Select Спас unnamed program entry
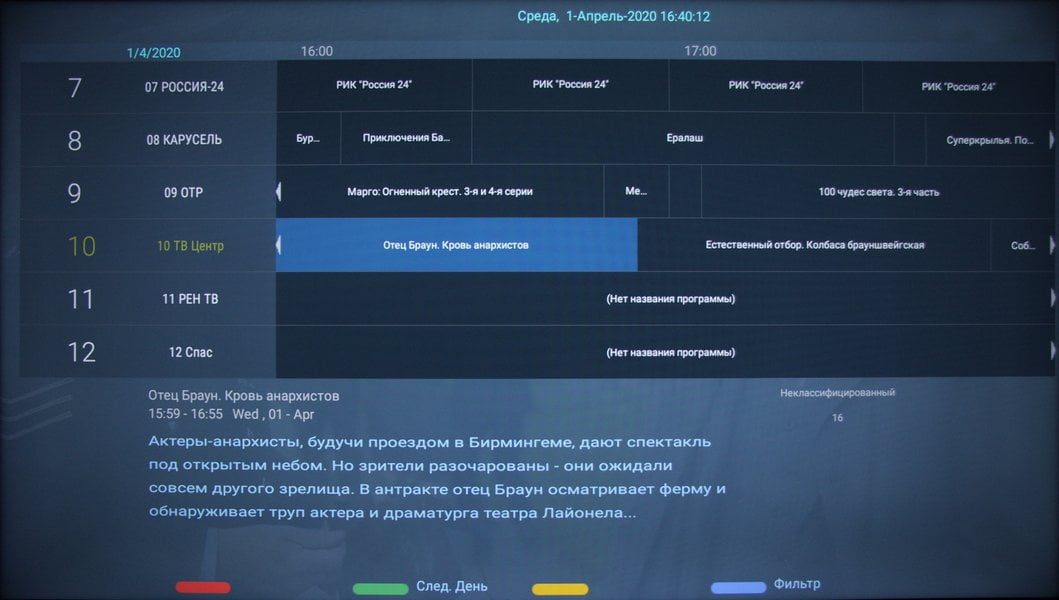Viewport: 1059px width, 600px height. [x=665, y=352]
